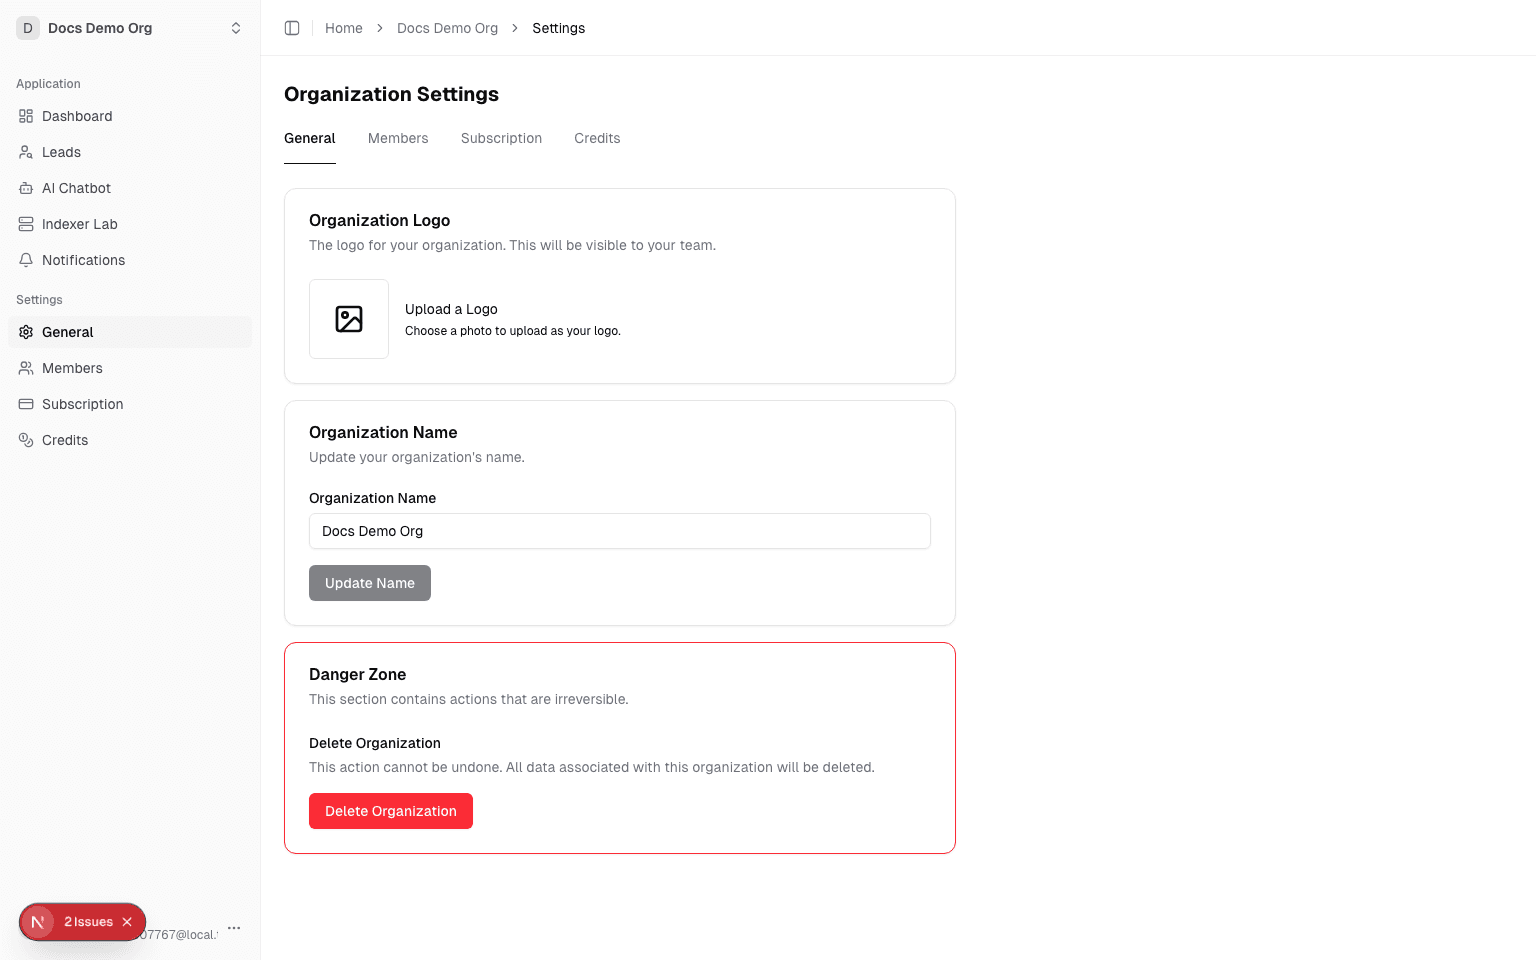Open Notifications via the bell icon

pyautogui.click(x=26, y=260)
